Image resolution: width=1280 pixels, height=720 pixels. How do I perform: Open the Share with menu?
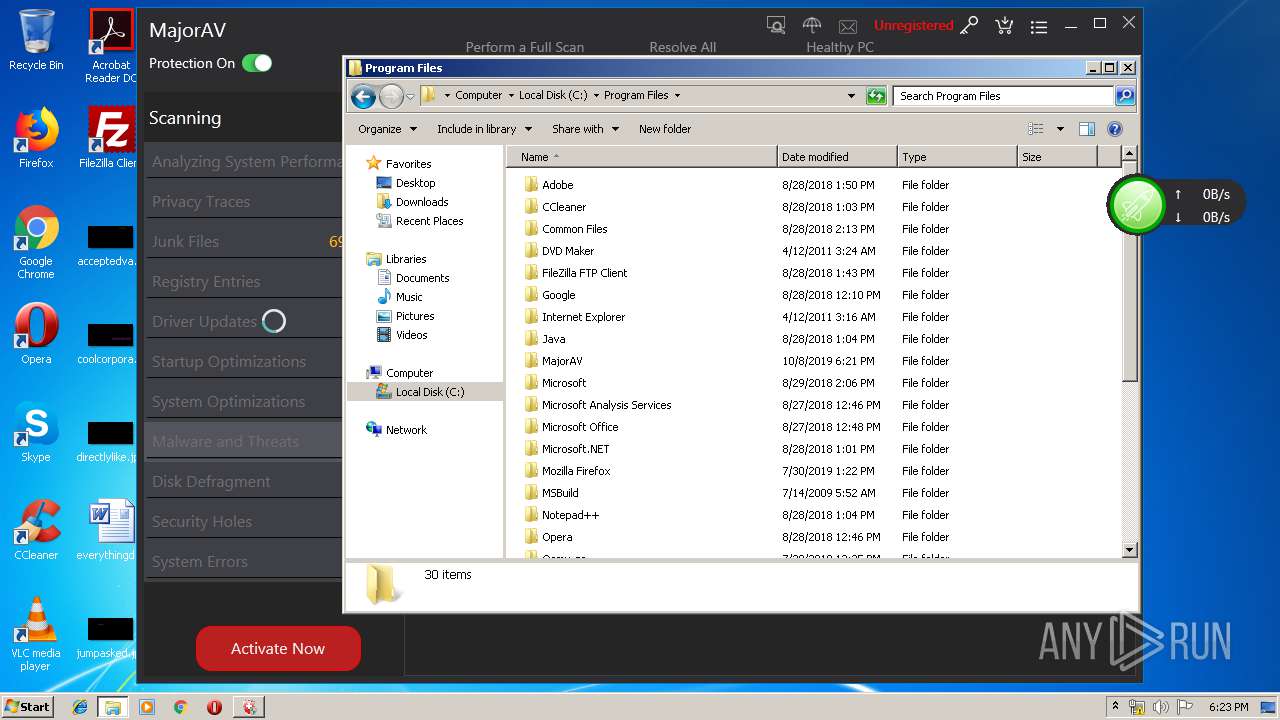tap(585, 129)
